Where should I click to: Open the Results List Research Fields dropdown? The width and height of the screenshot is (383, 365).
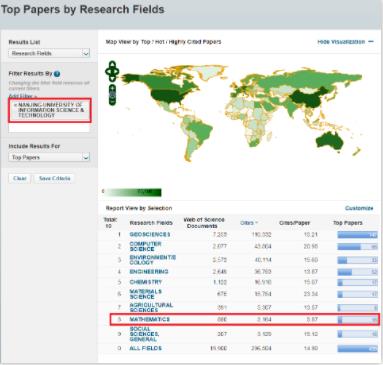(x=49, y=53)
